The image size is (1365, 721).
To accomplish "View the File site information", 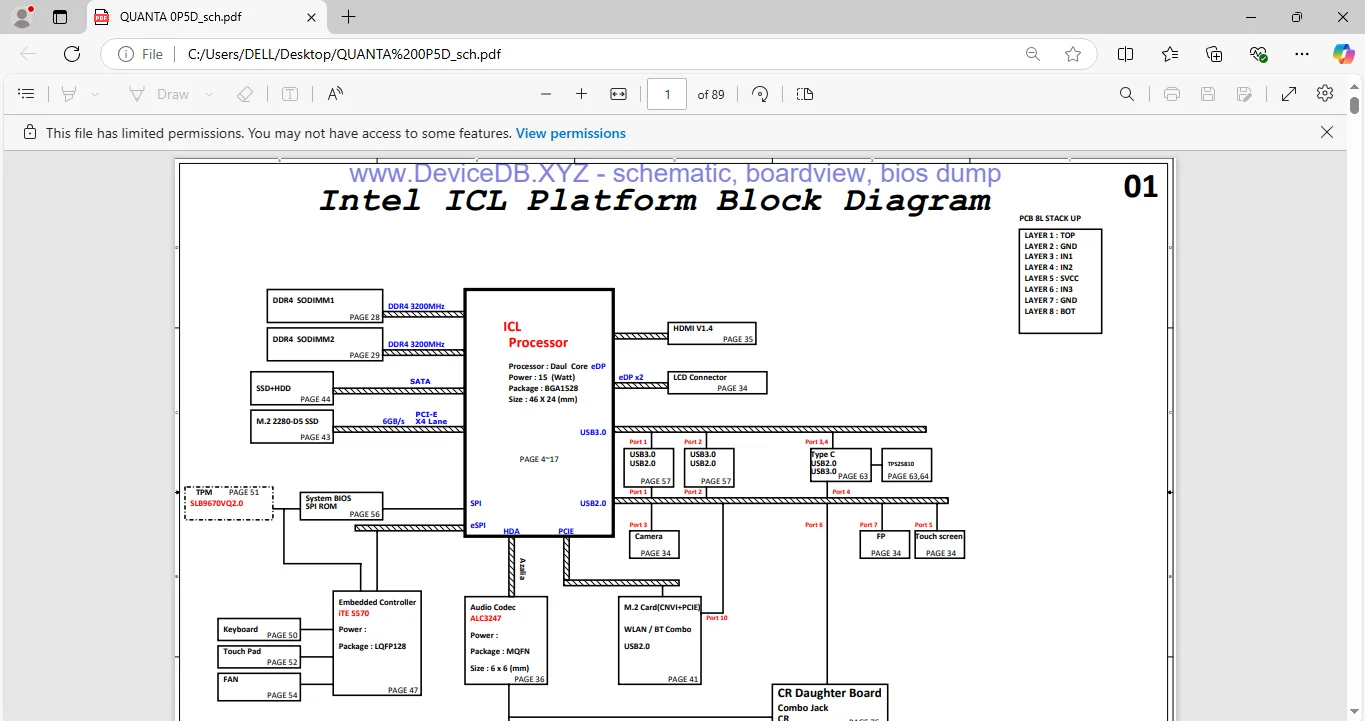I will pos(139,54).
